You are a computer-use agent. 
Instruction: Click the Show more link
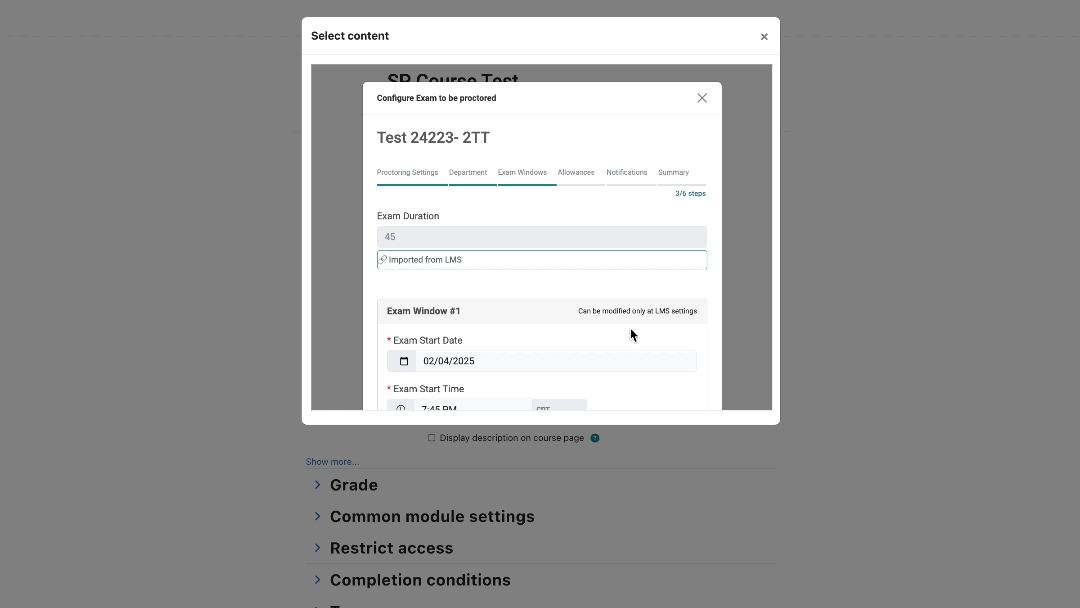(332, 462)
